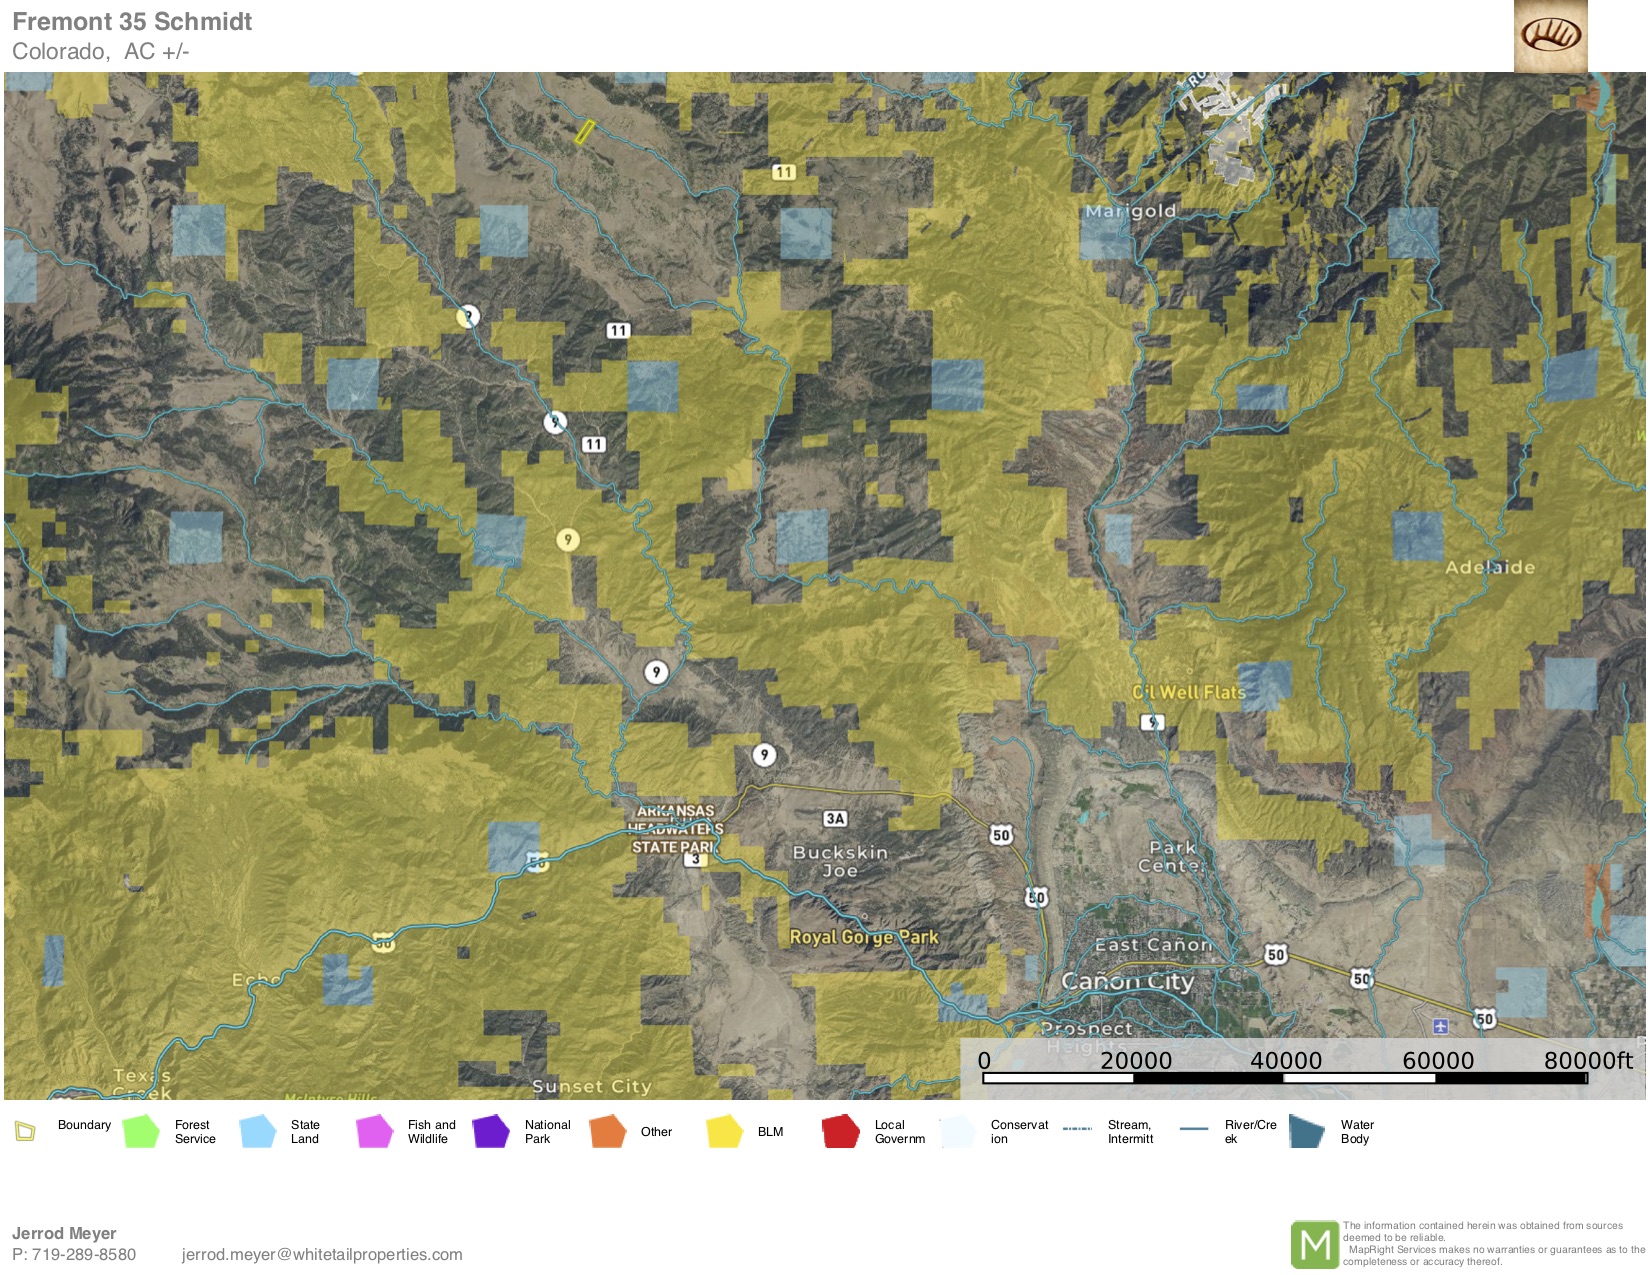Click the Stream, Intermittent legend line symbol
The height and width of the screenshot is (1275, 1650).
coord(1077,1129)
